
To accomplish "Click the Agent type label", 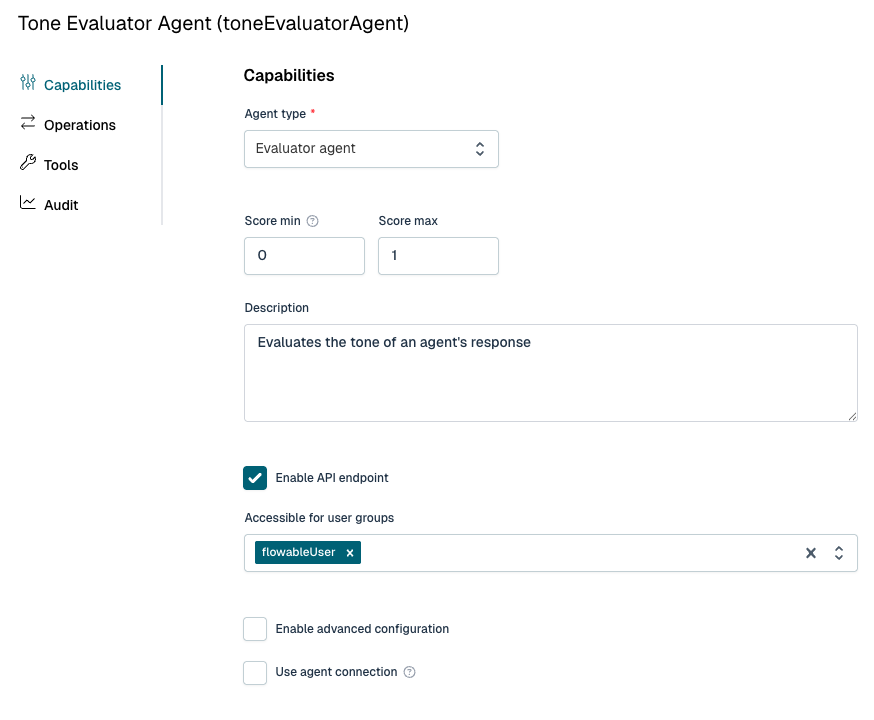I will [x=275, y=114].
